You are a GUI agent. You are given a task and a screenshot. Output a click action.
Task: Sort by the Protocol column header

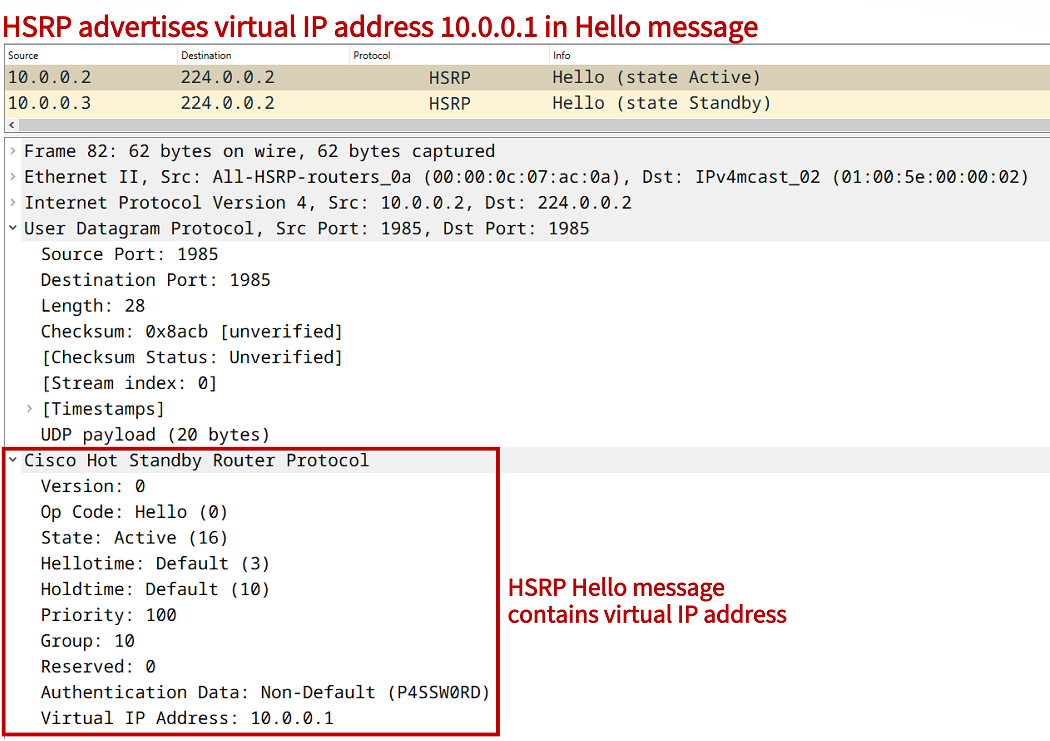point(448,55)
